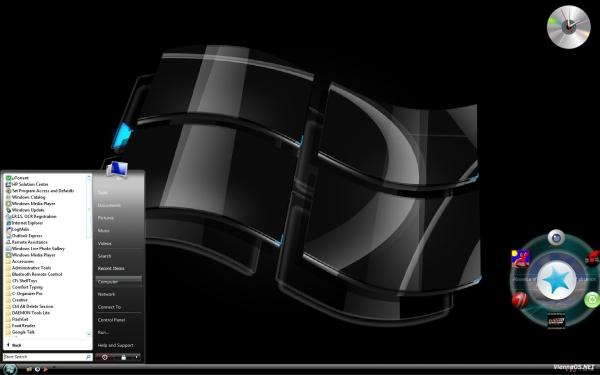Open Search from Start menu
The height and width of the screenshot is (375, 600).
104,256
